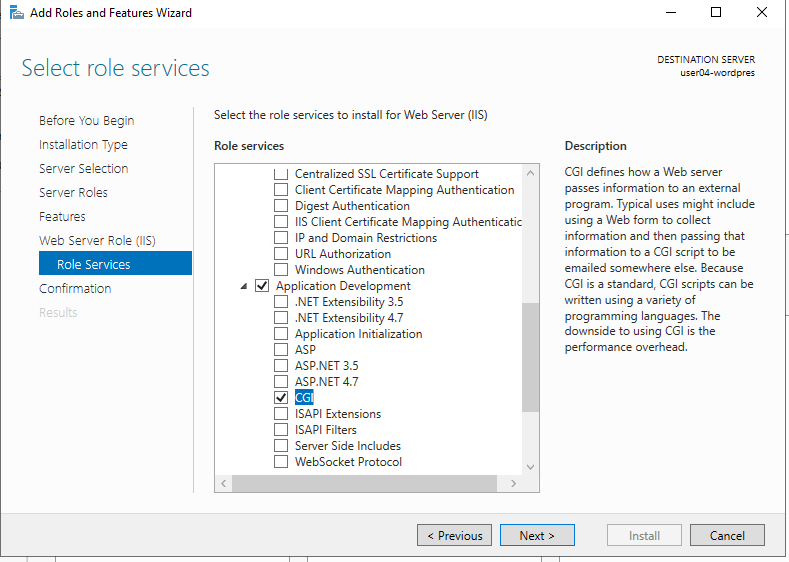This screenshot has width=789, height=562.
Task: Jump to the Confirmation step
Action: point(75,289)
